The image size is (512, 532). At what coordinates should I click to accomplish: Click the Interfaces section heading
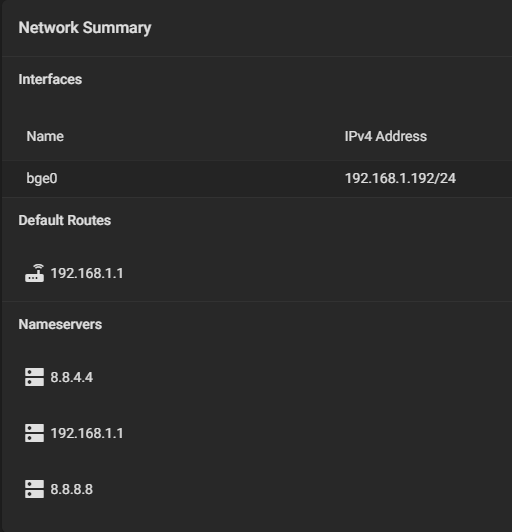(50, 79)
